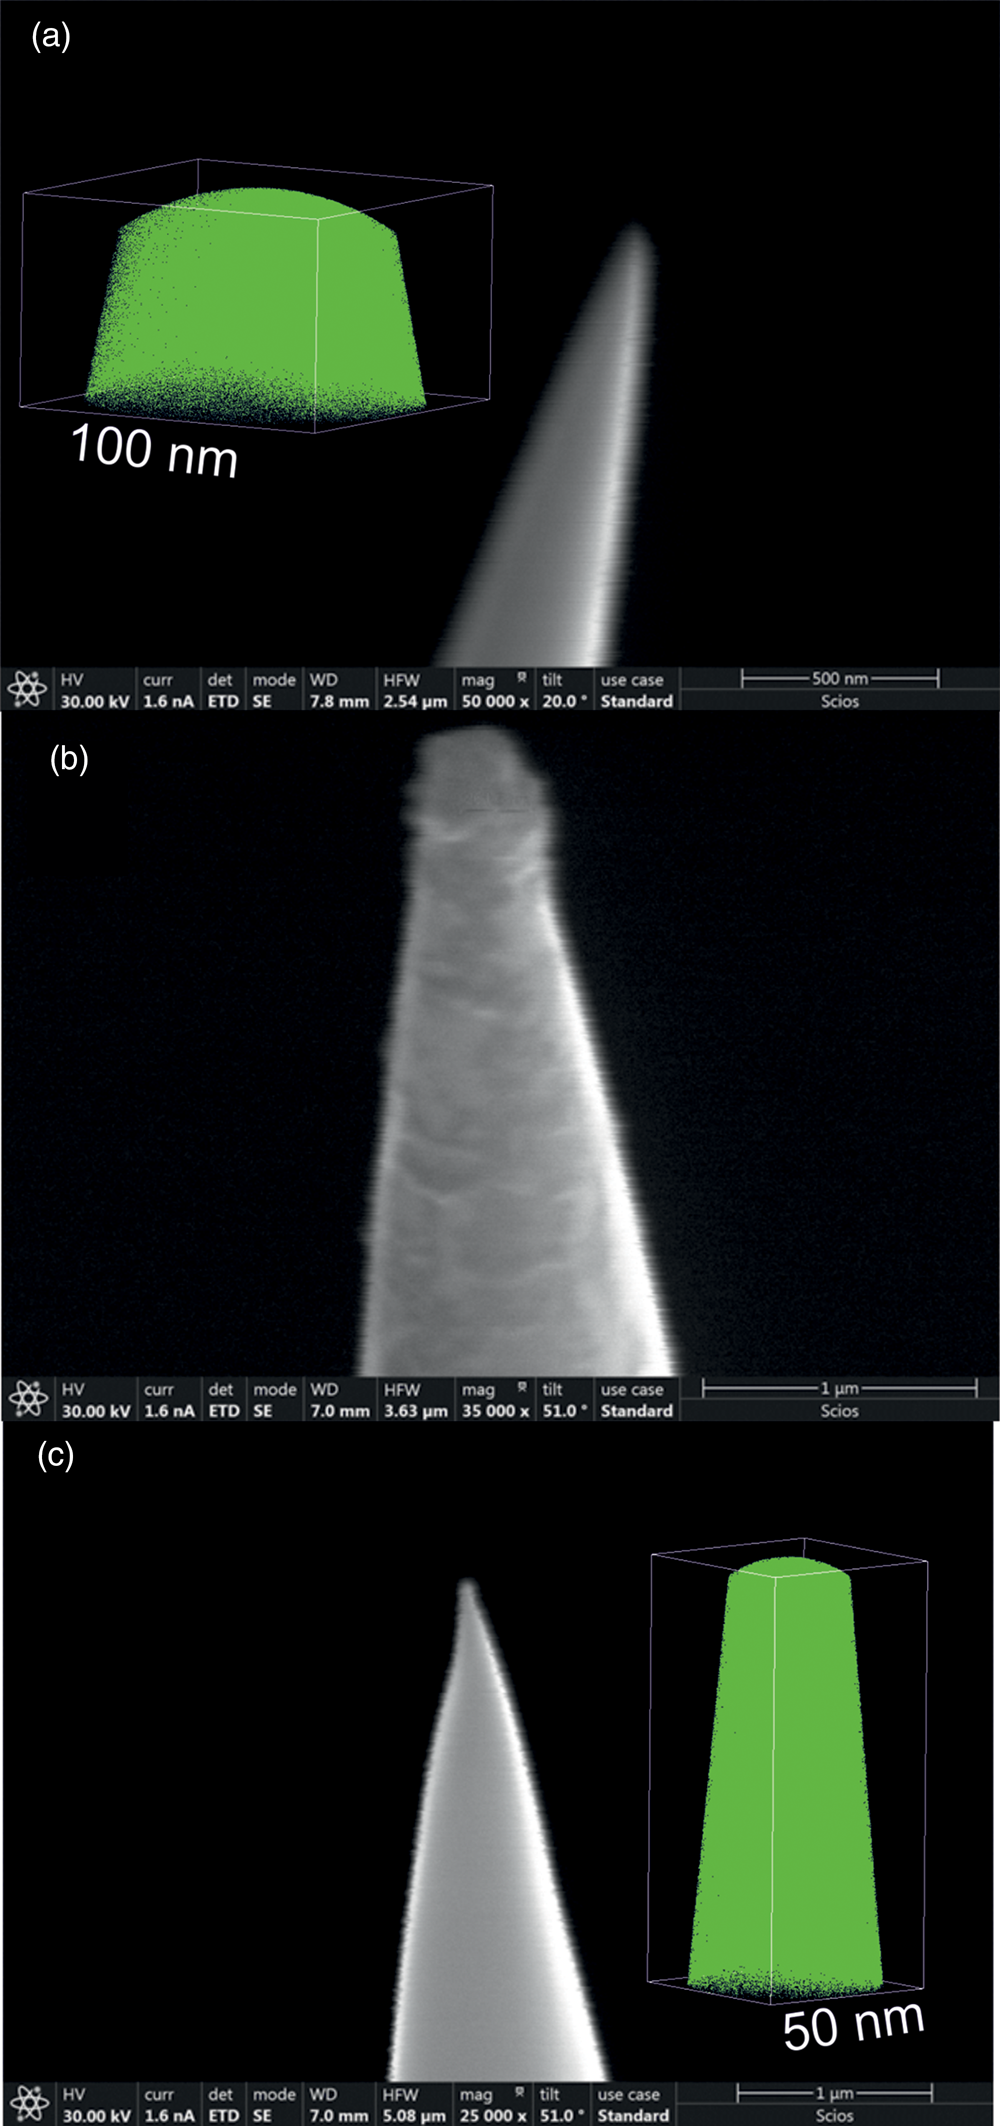Click the HFW value '3.63 µm'

tap(415, 1411)
